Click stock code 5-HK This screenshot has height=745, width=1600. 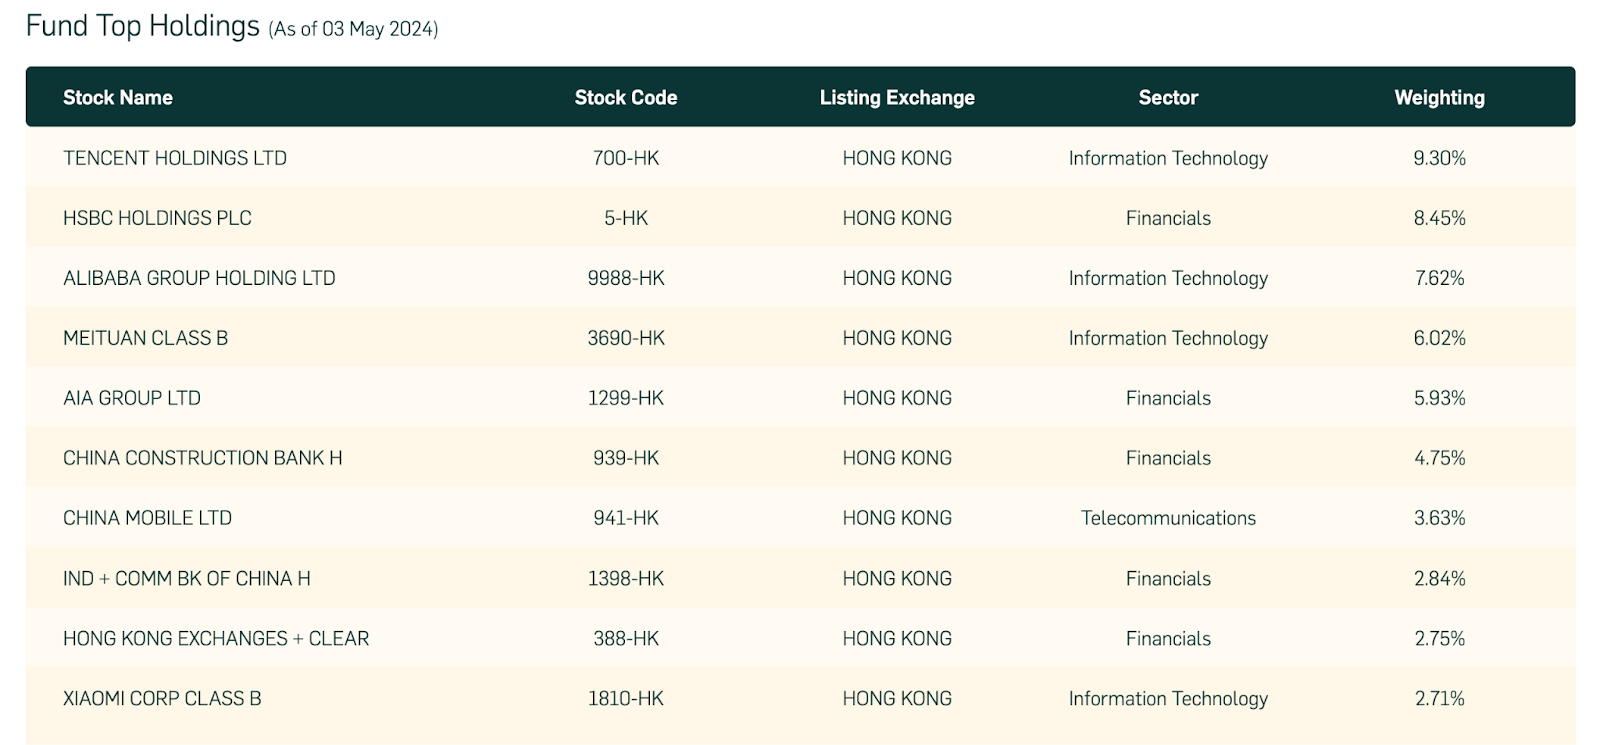pyautogui.click(x=626, y=218)
